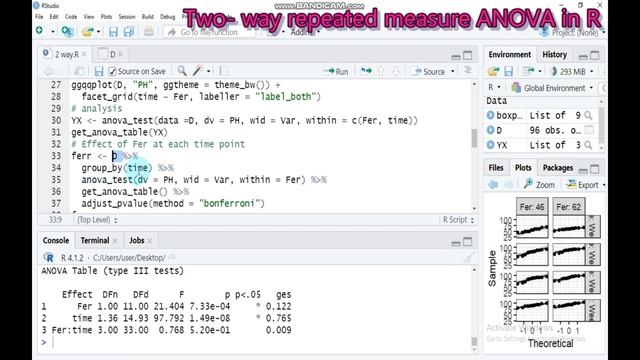640x360 pixels.
Task: Open the Edit menu
Action: click(x=54, y=17)
